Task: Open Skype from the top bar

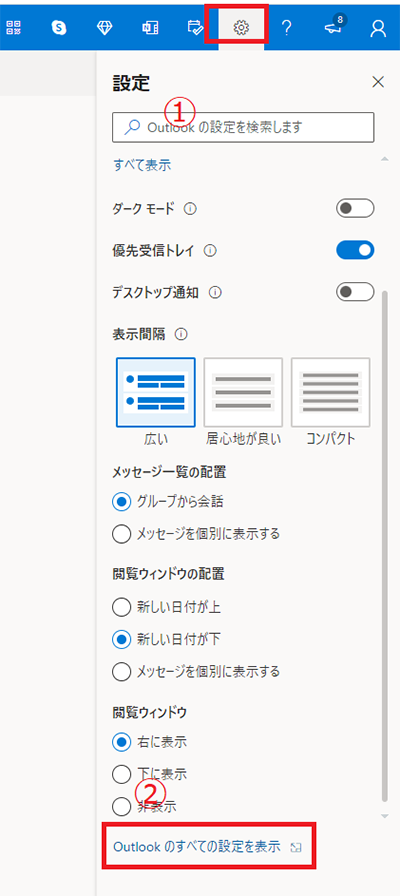Action: (x=58, y=27)
